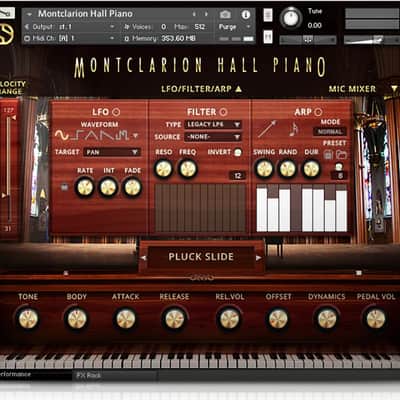This screenshot has width=400, height=400.
Task: Click the Soundiron logo icon
Action: [7, 34]
